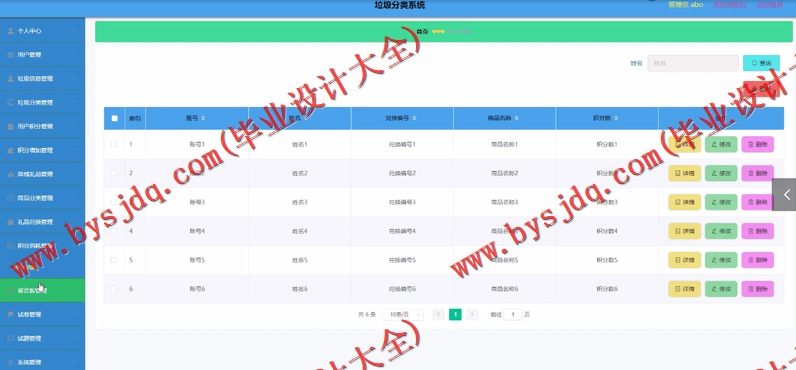Click the 垃圾分类管理 sidebar icon
The width and height of the screenshot is (796, 370).
coord(10,103)
